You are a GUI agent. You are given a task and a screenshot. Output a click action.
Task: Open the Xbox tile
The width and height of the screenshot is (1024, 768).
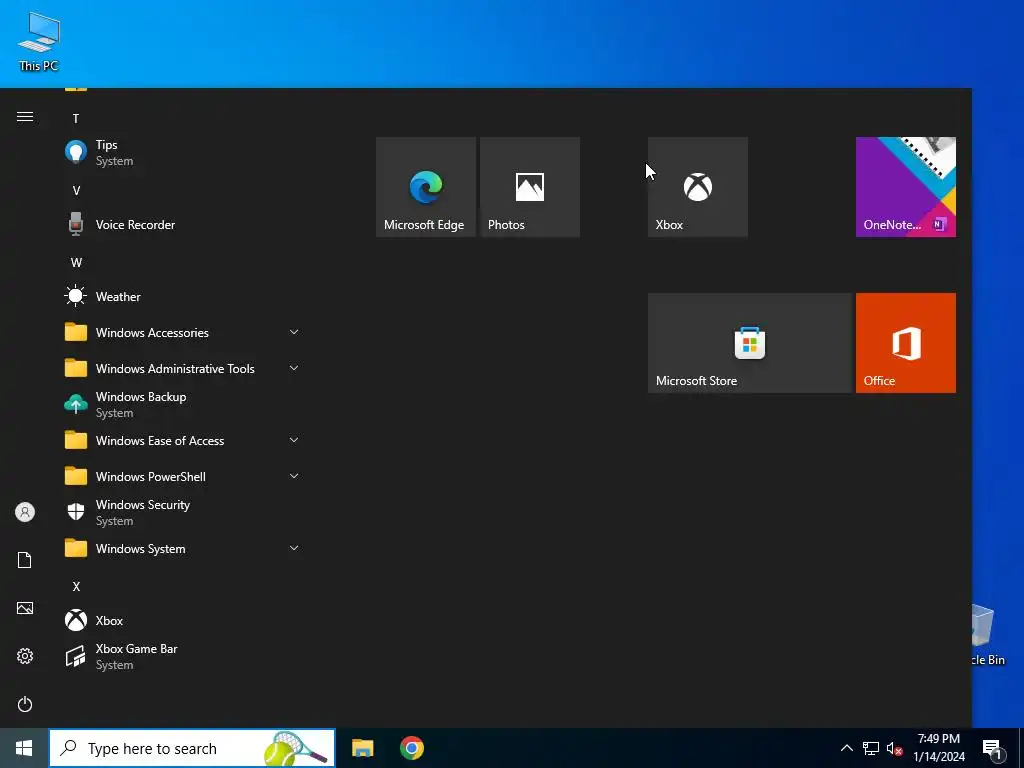697,187
